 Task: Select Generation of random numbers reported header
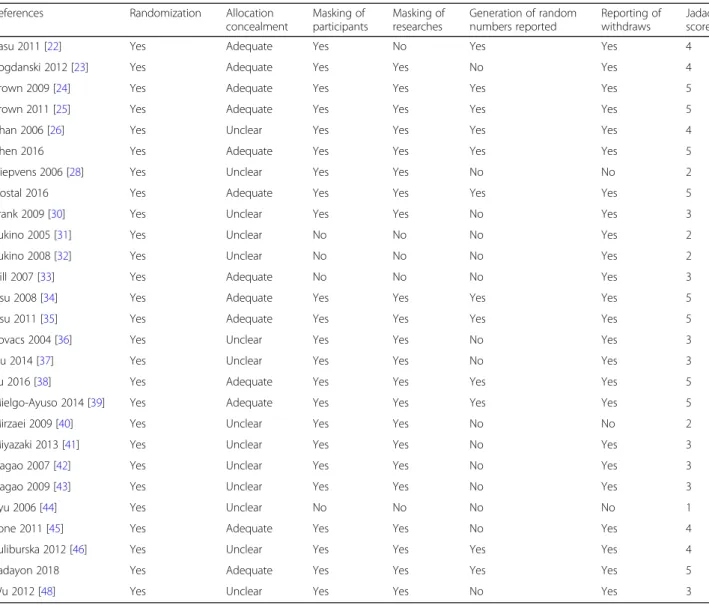tap(523, 20)
